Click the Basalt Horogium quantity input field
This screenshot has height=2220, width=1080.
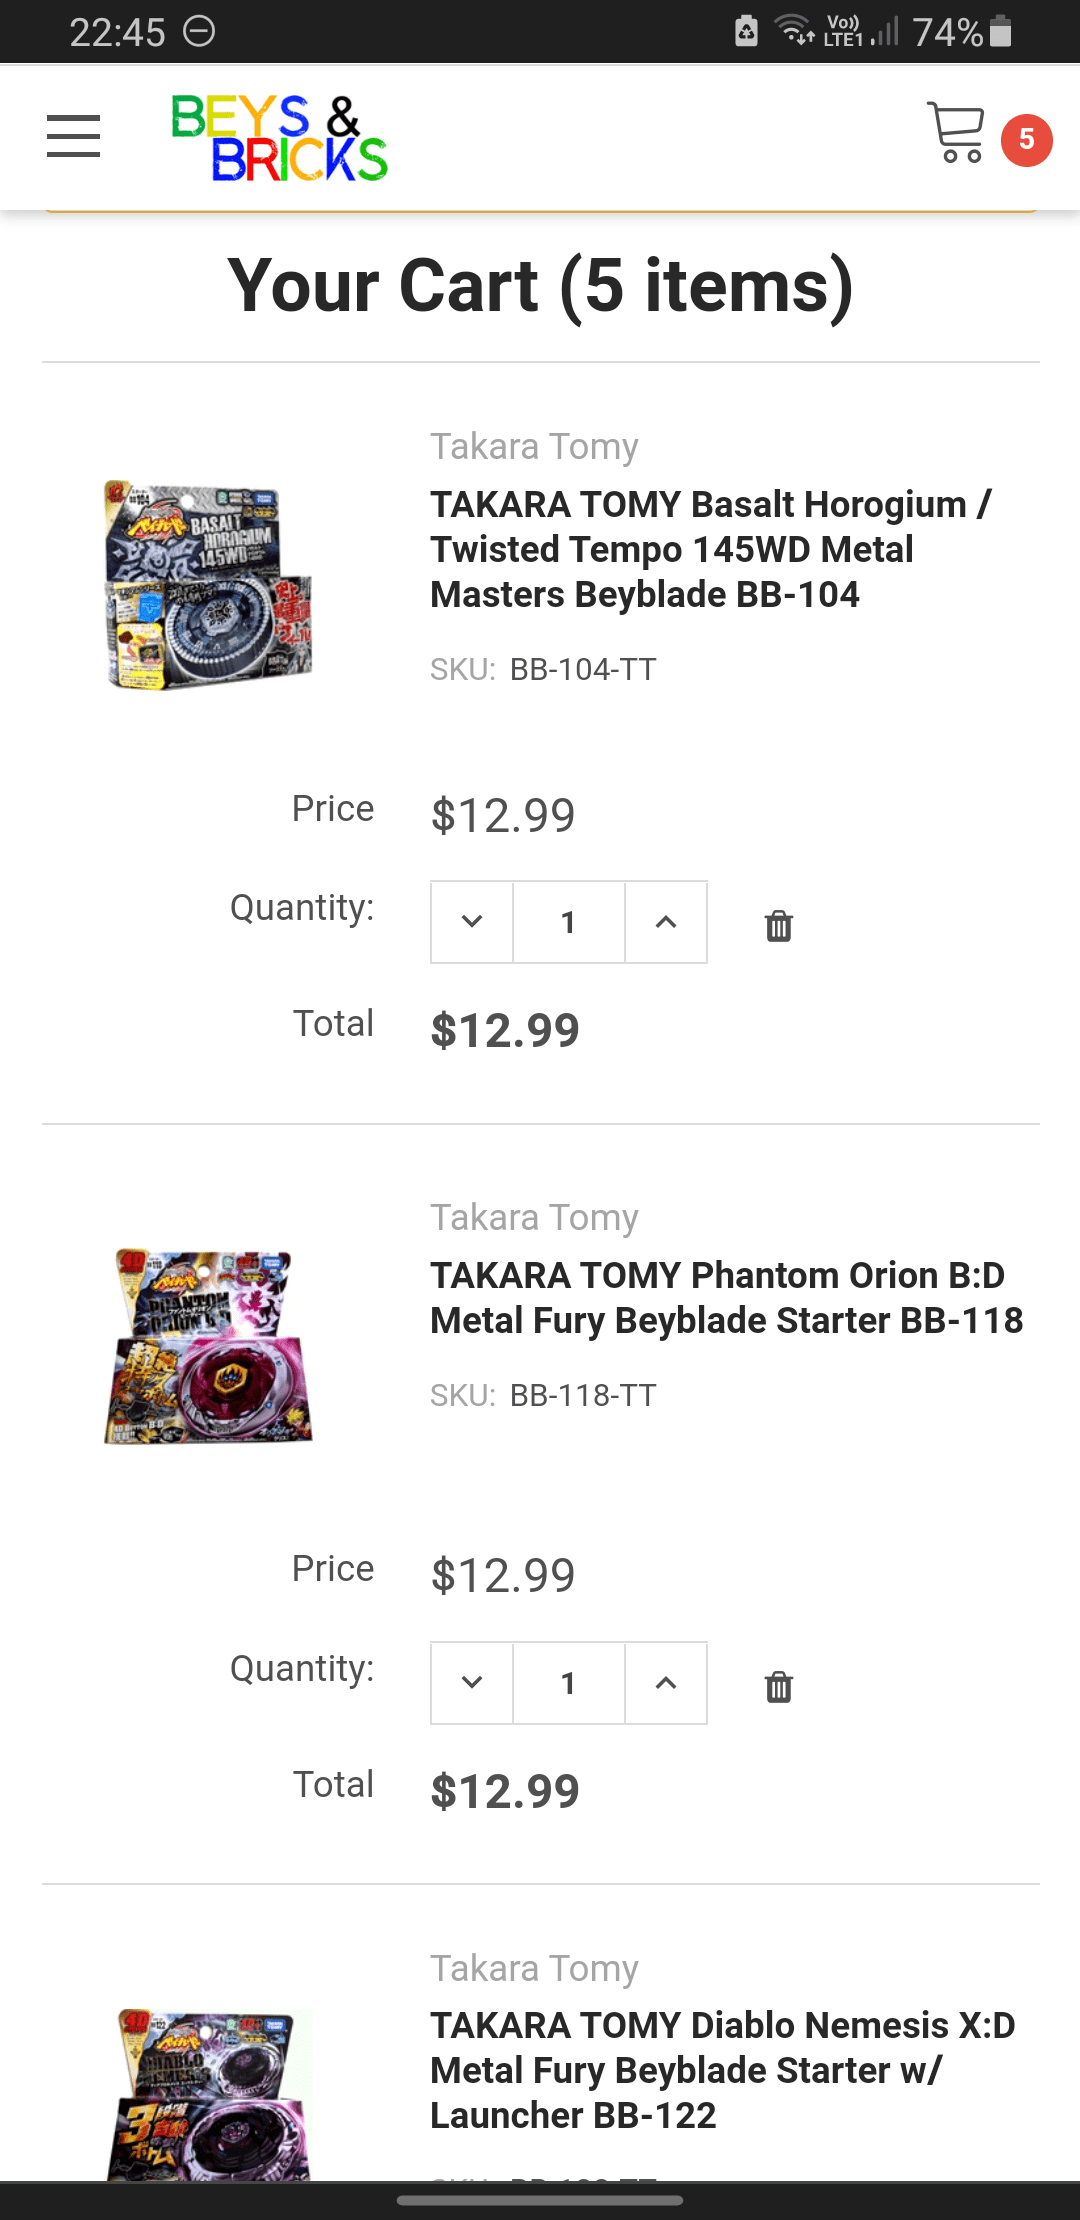coord(567,922)
